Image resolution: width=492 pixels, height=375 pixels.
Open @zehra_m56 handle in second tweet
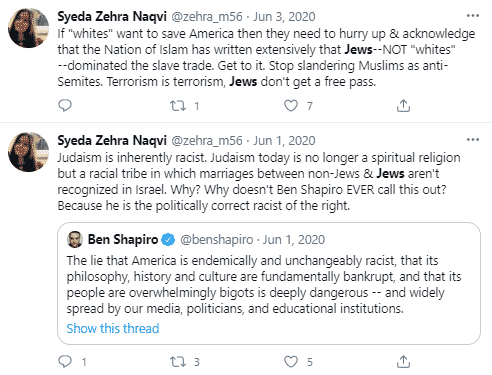207,140
